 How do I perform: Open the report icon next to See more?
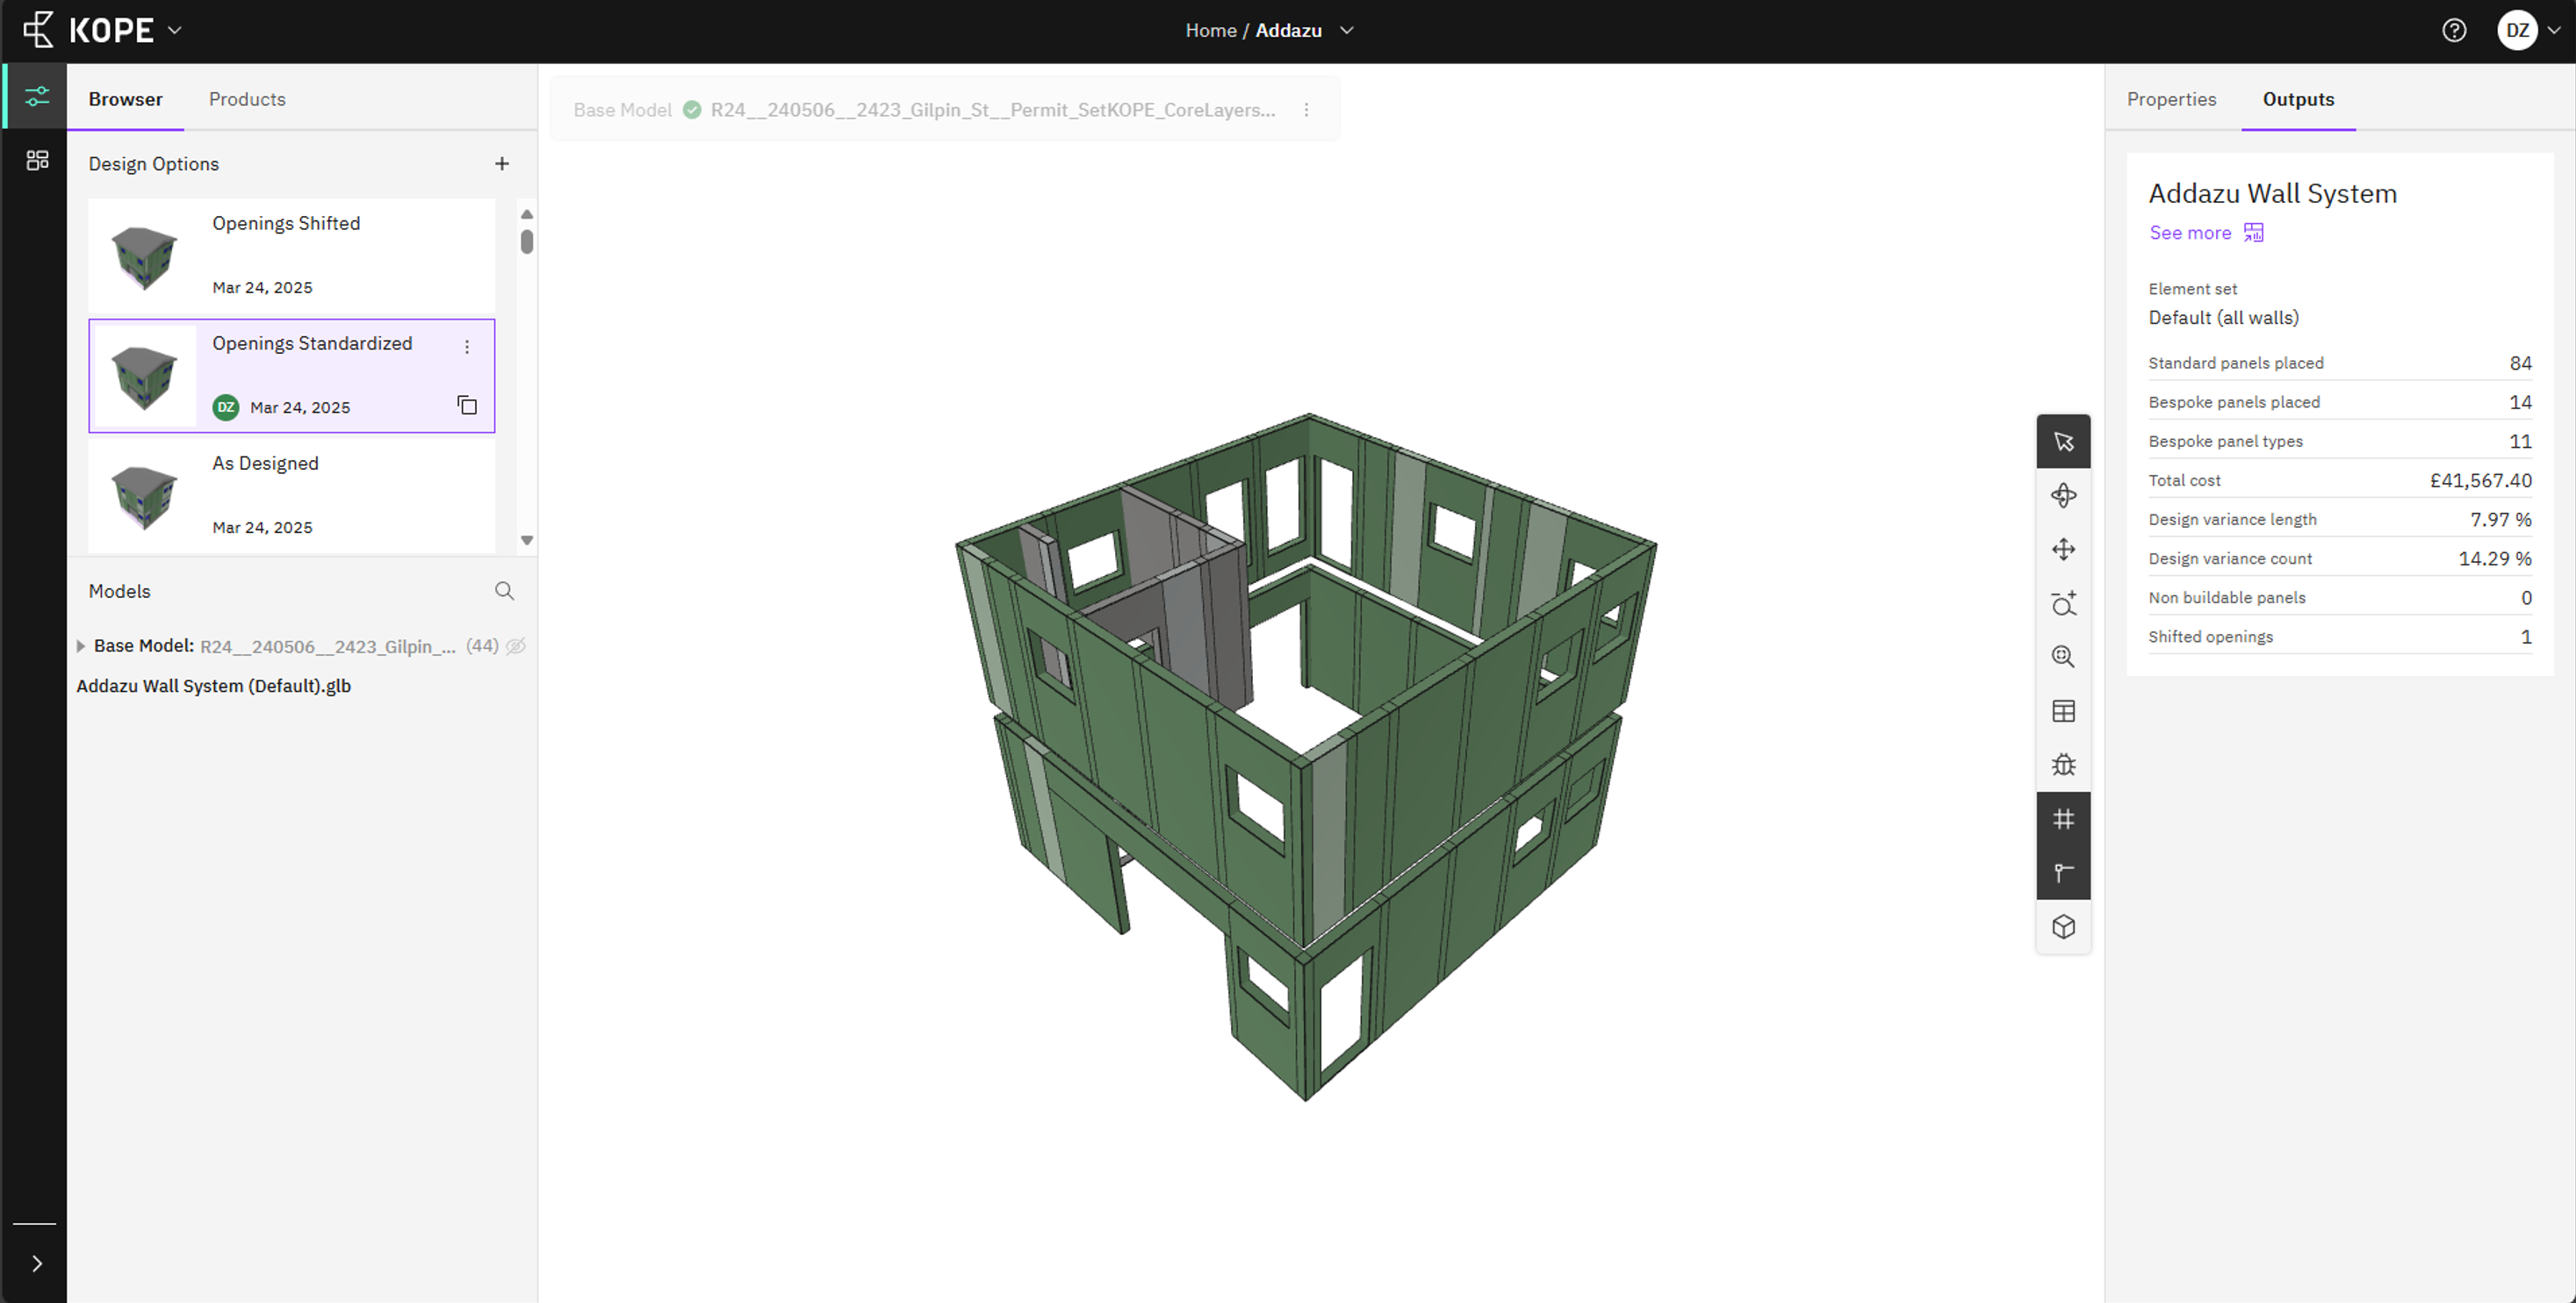[x=2253, y=232]
